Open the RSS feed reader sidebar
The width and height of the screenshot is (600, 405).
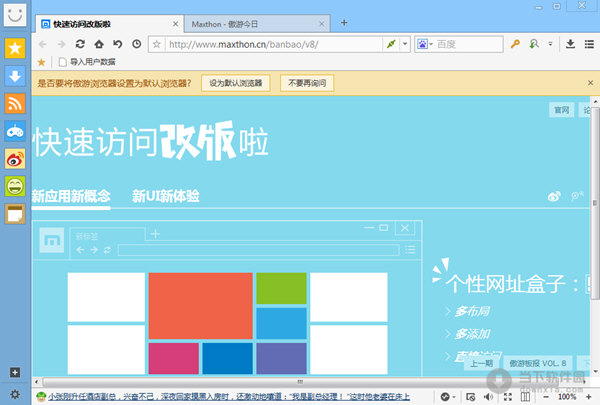pos(15,103)
